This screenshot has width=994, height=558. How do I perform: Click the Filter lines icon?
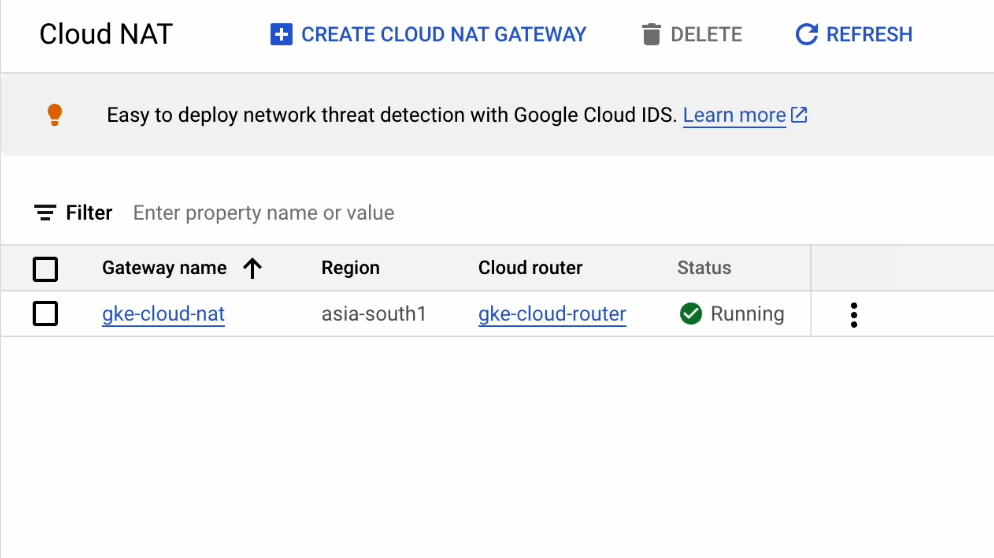point(45,213)
